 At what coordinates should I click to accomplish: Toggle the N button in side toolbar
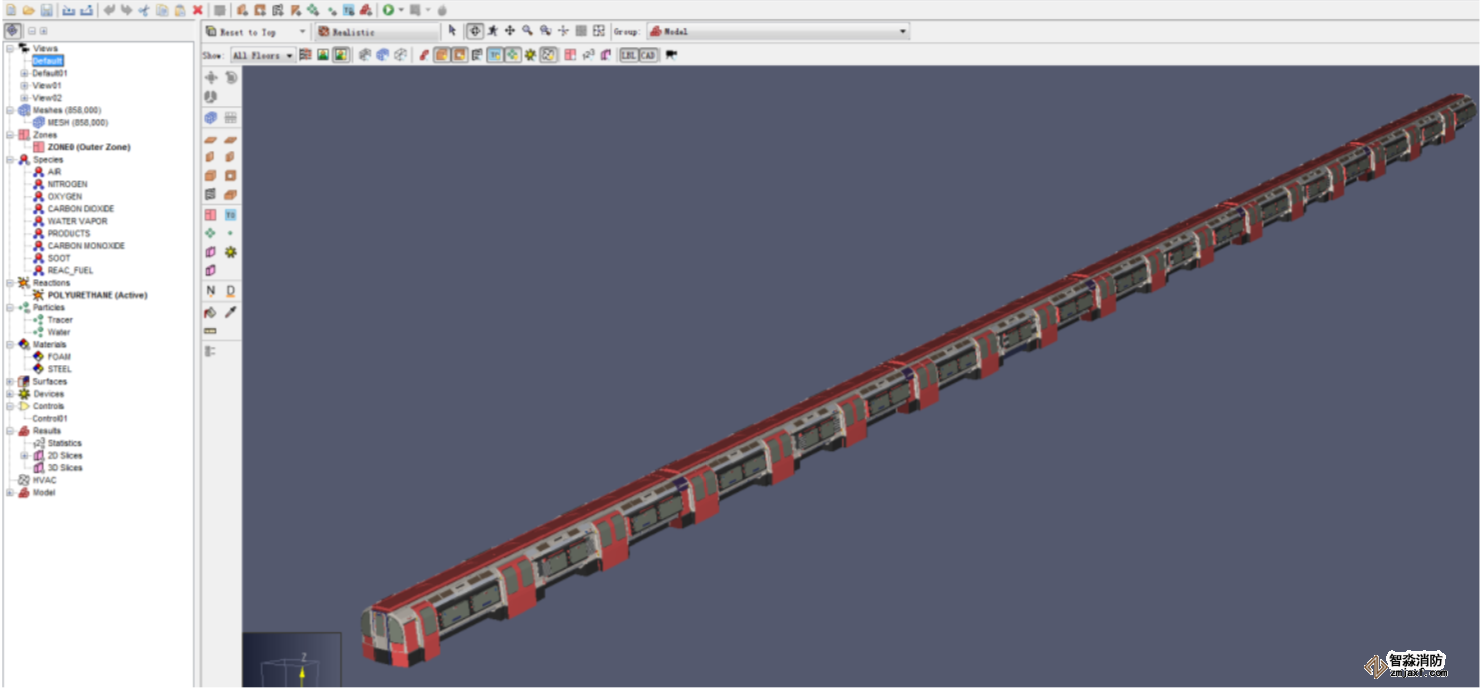[211, 291]
